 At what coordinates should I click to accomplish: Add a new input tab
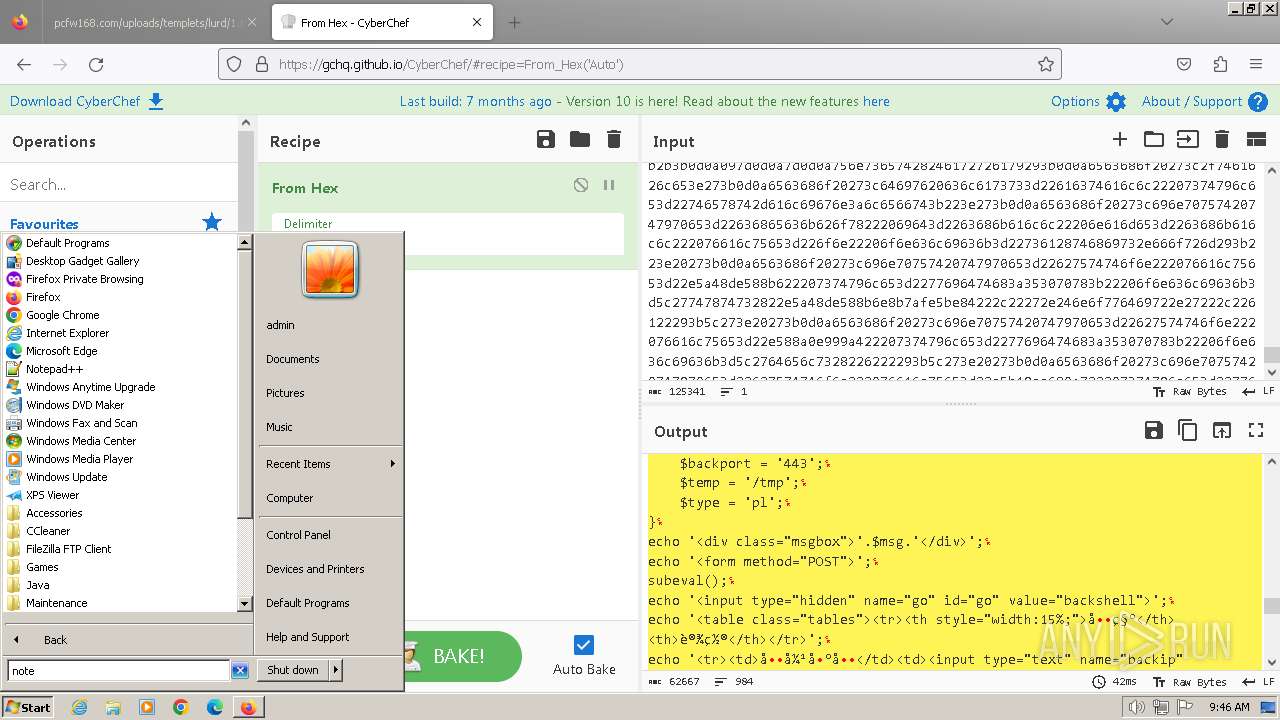click(1120, 140)
